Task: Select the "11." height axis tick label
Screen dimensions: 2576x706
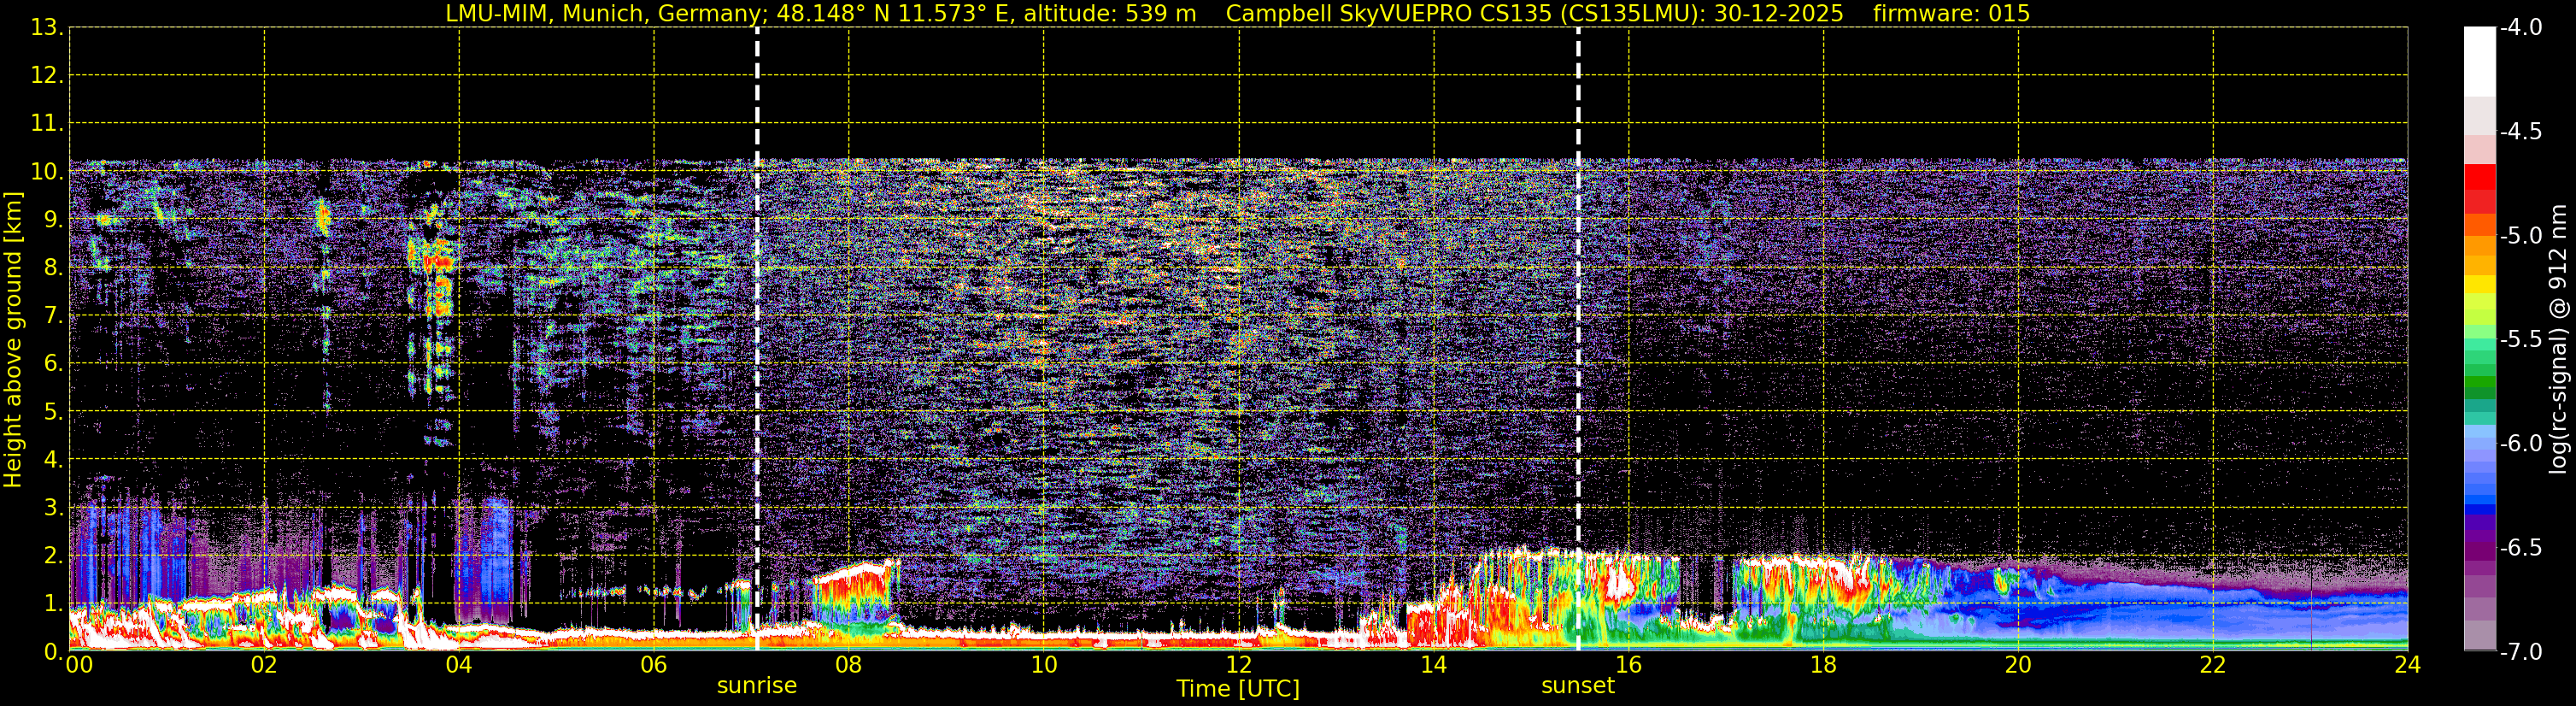Action: pyautogui.click(x=47, y=123)
